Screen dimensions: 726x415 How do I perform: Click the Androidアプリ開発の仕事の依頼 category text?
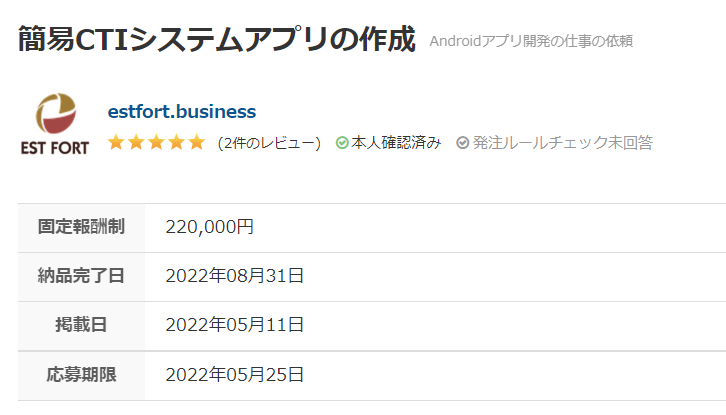pyautogui.click(x=531, y=41)
